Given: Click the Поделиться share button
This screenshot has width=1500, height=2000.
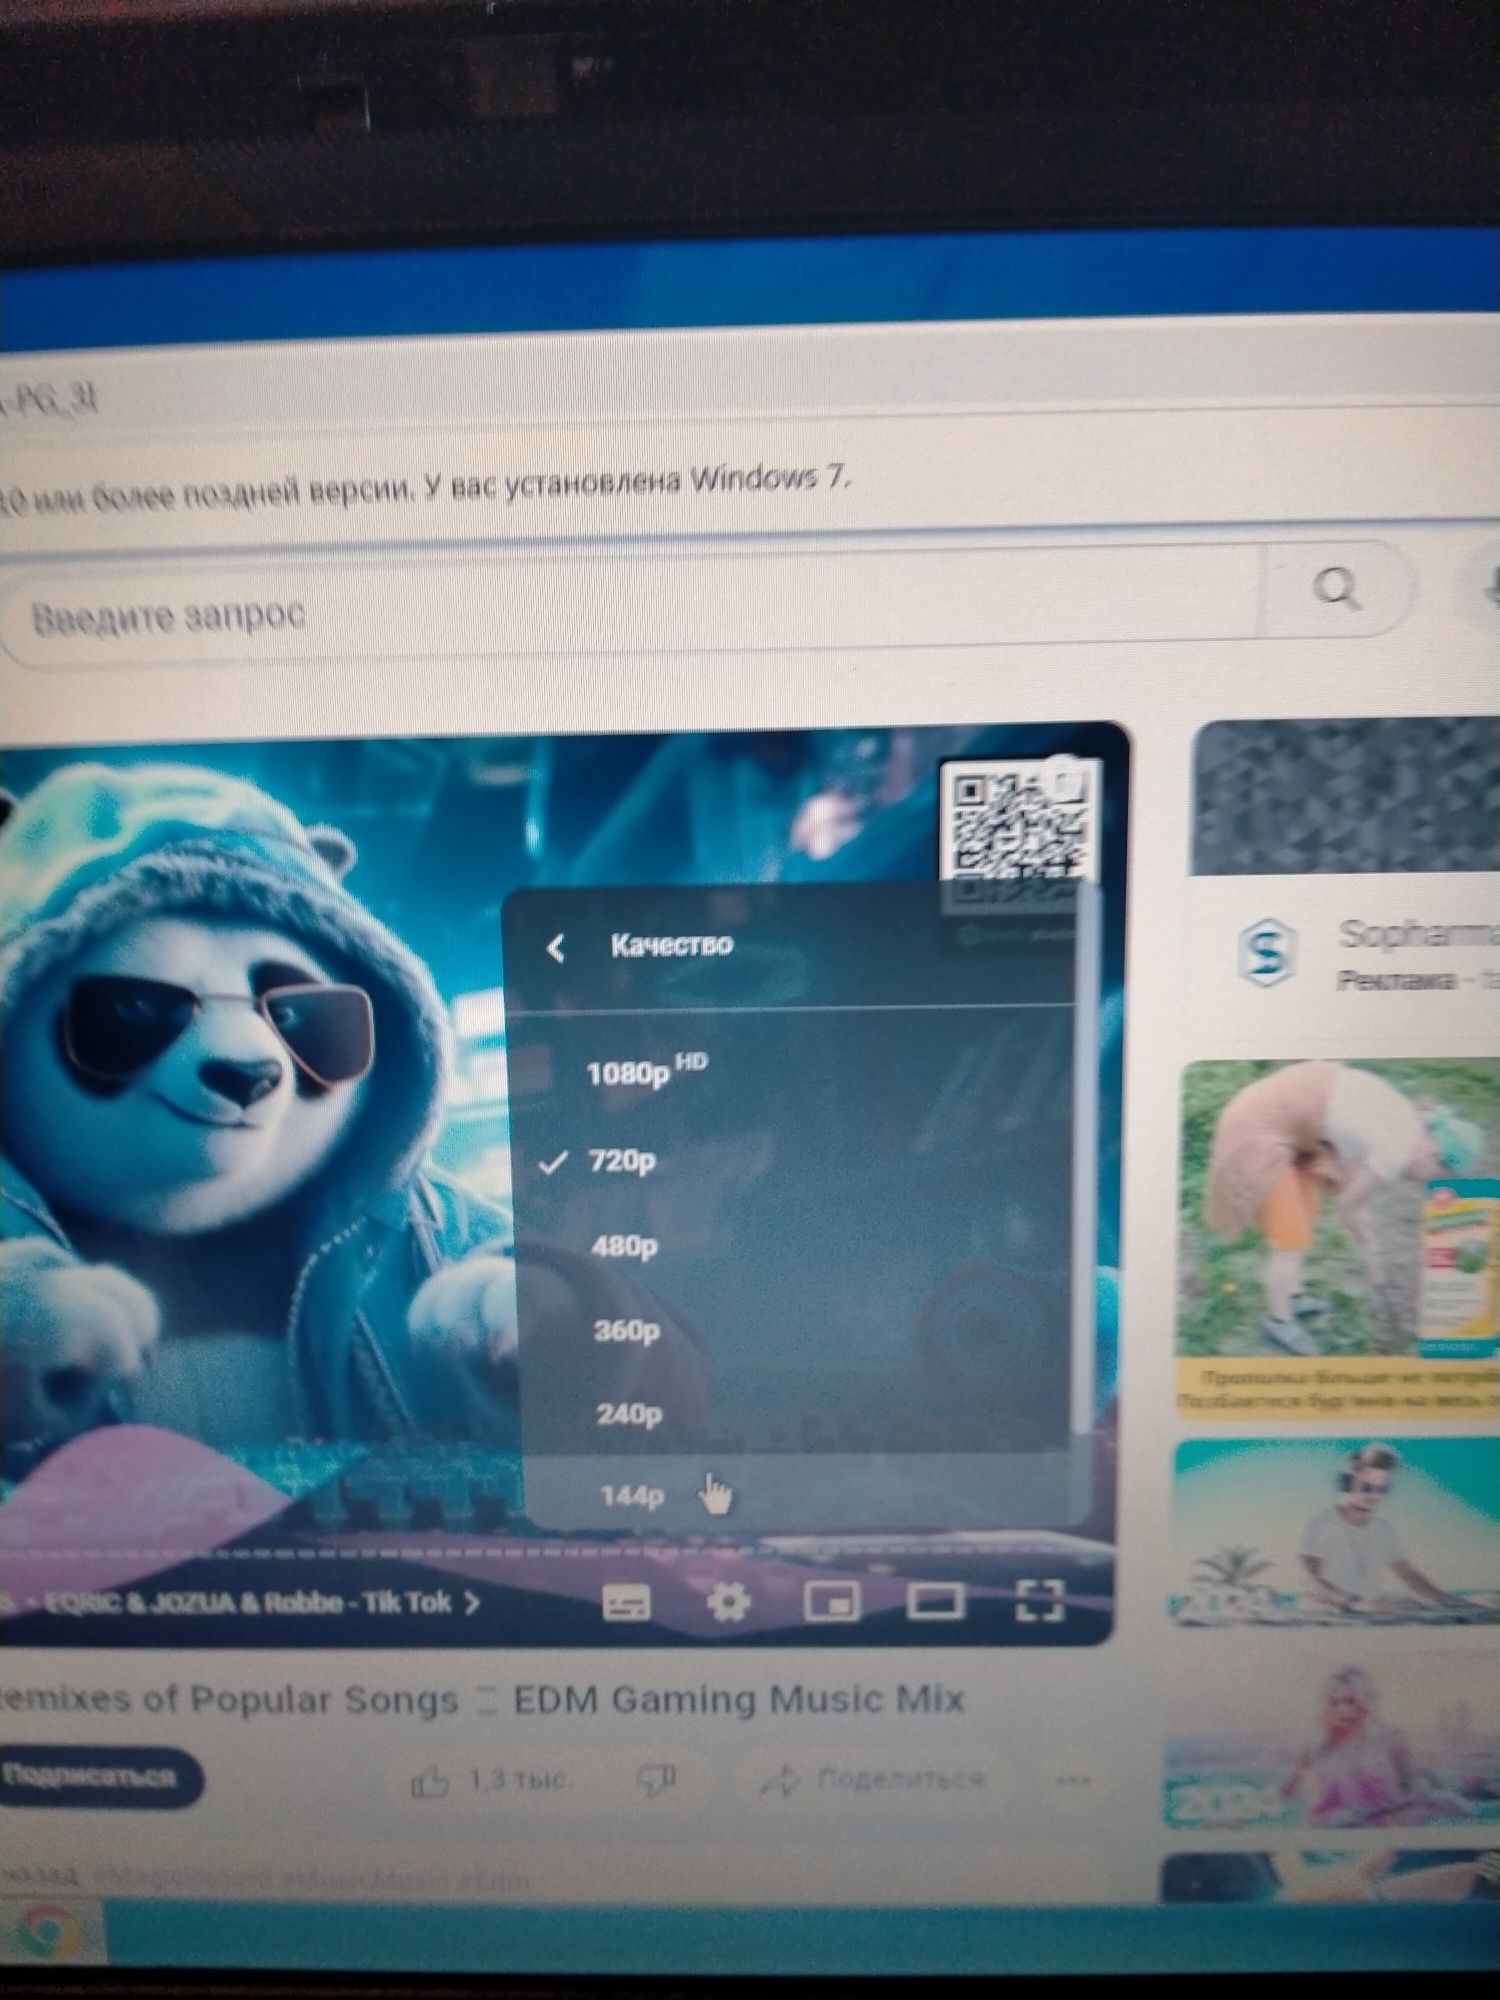Looking at the screenshot, I should [x=872, y=1778].
